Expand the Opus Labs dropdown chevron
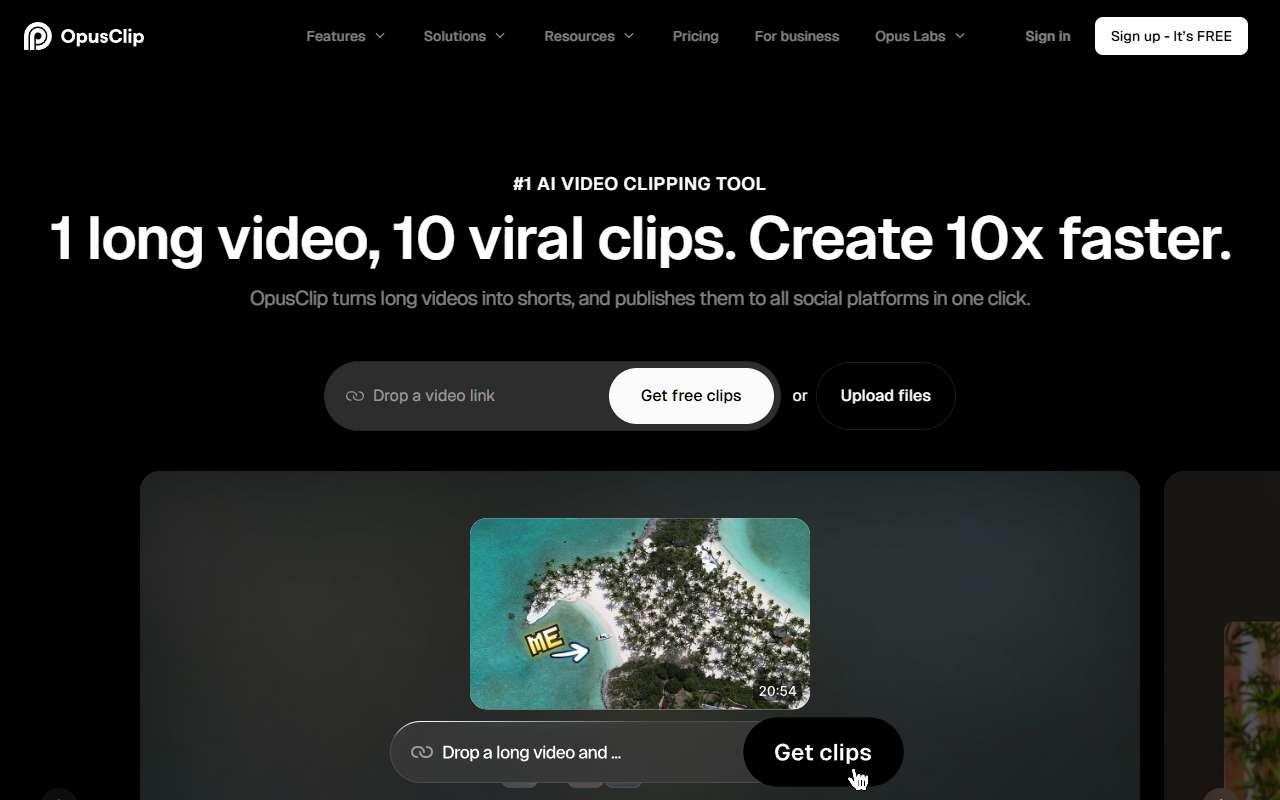 coord(960,36)
